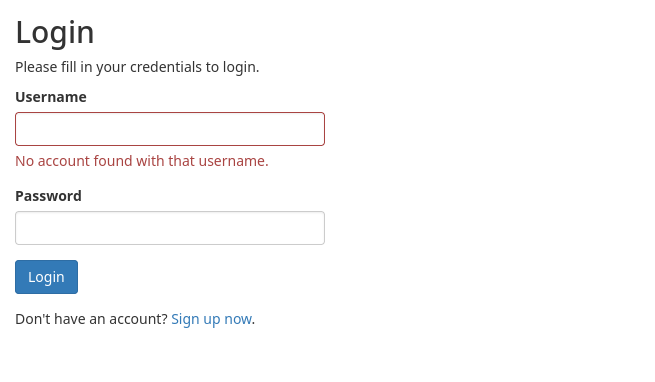Click the Password field label

click(48, 196)
